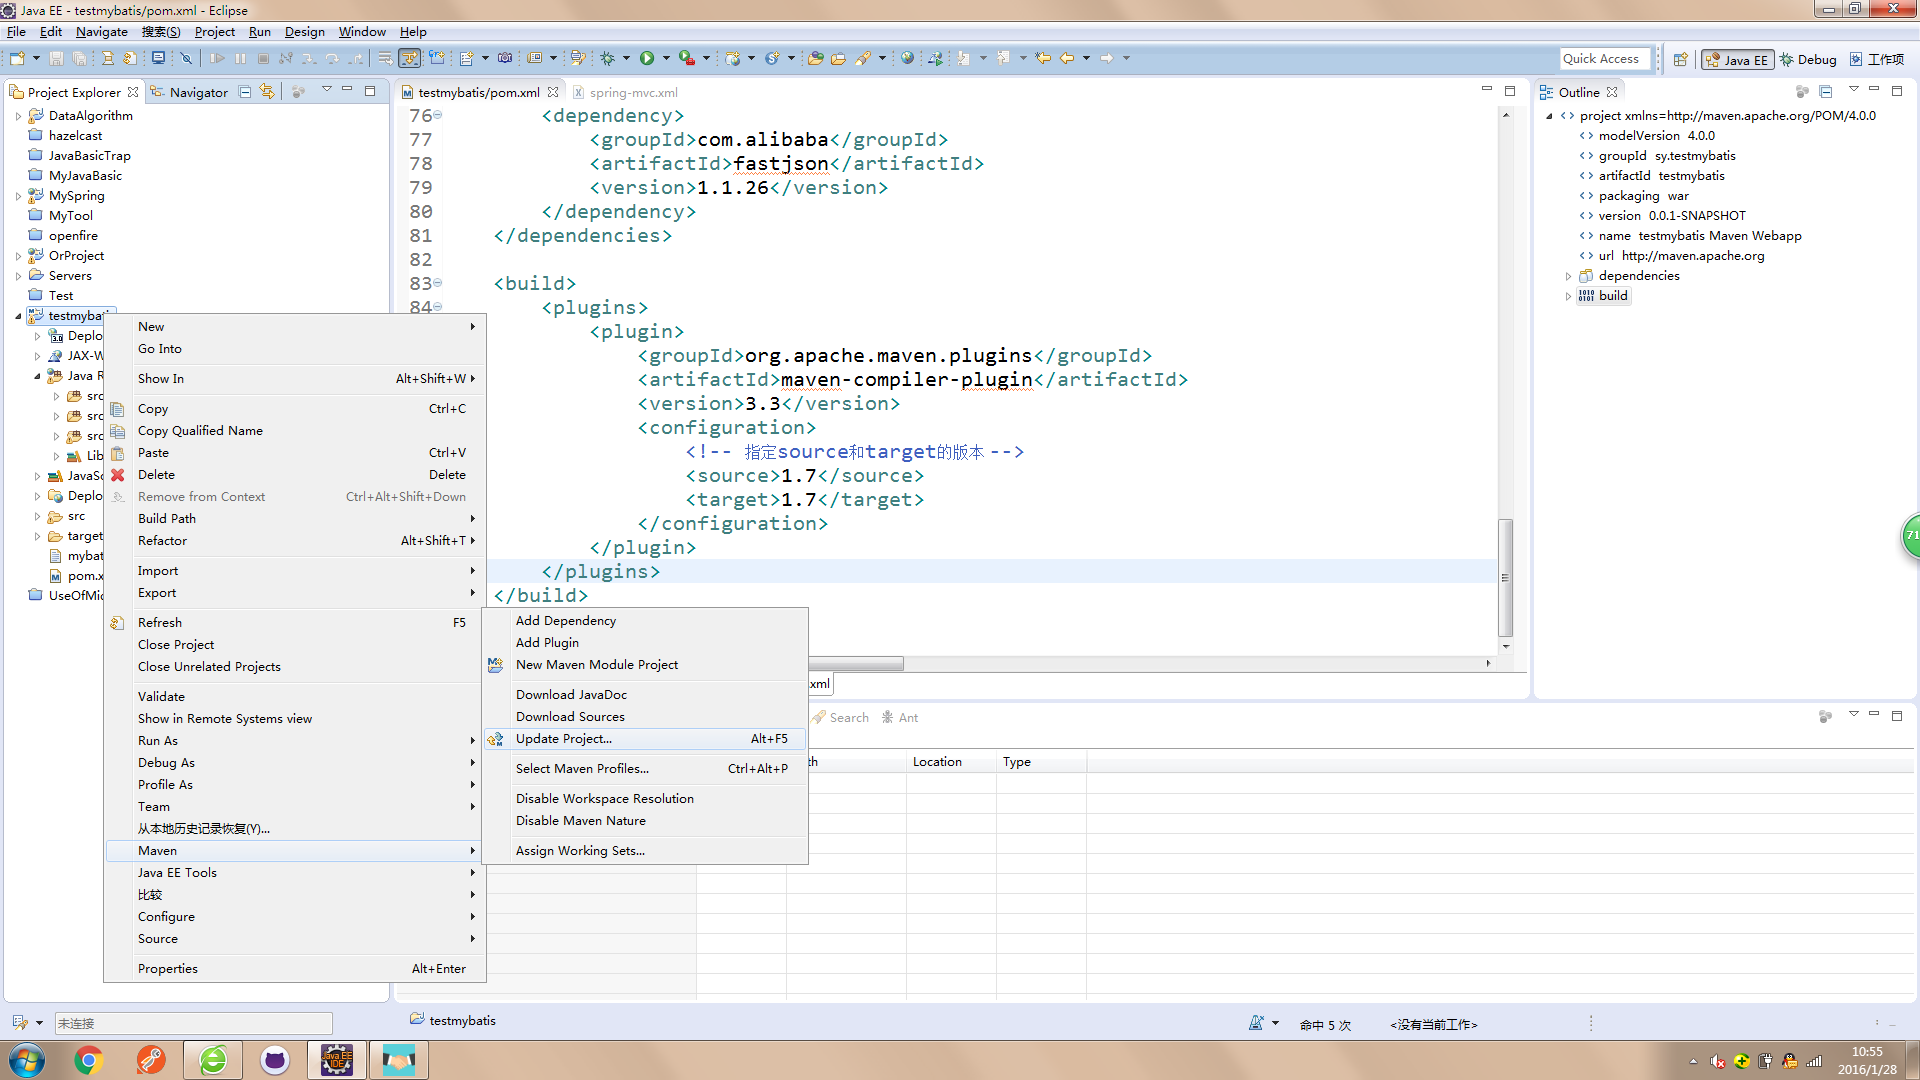Close the Project Explorer view tab
The image size is (1920, 1080).
133,92
